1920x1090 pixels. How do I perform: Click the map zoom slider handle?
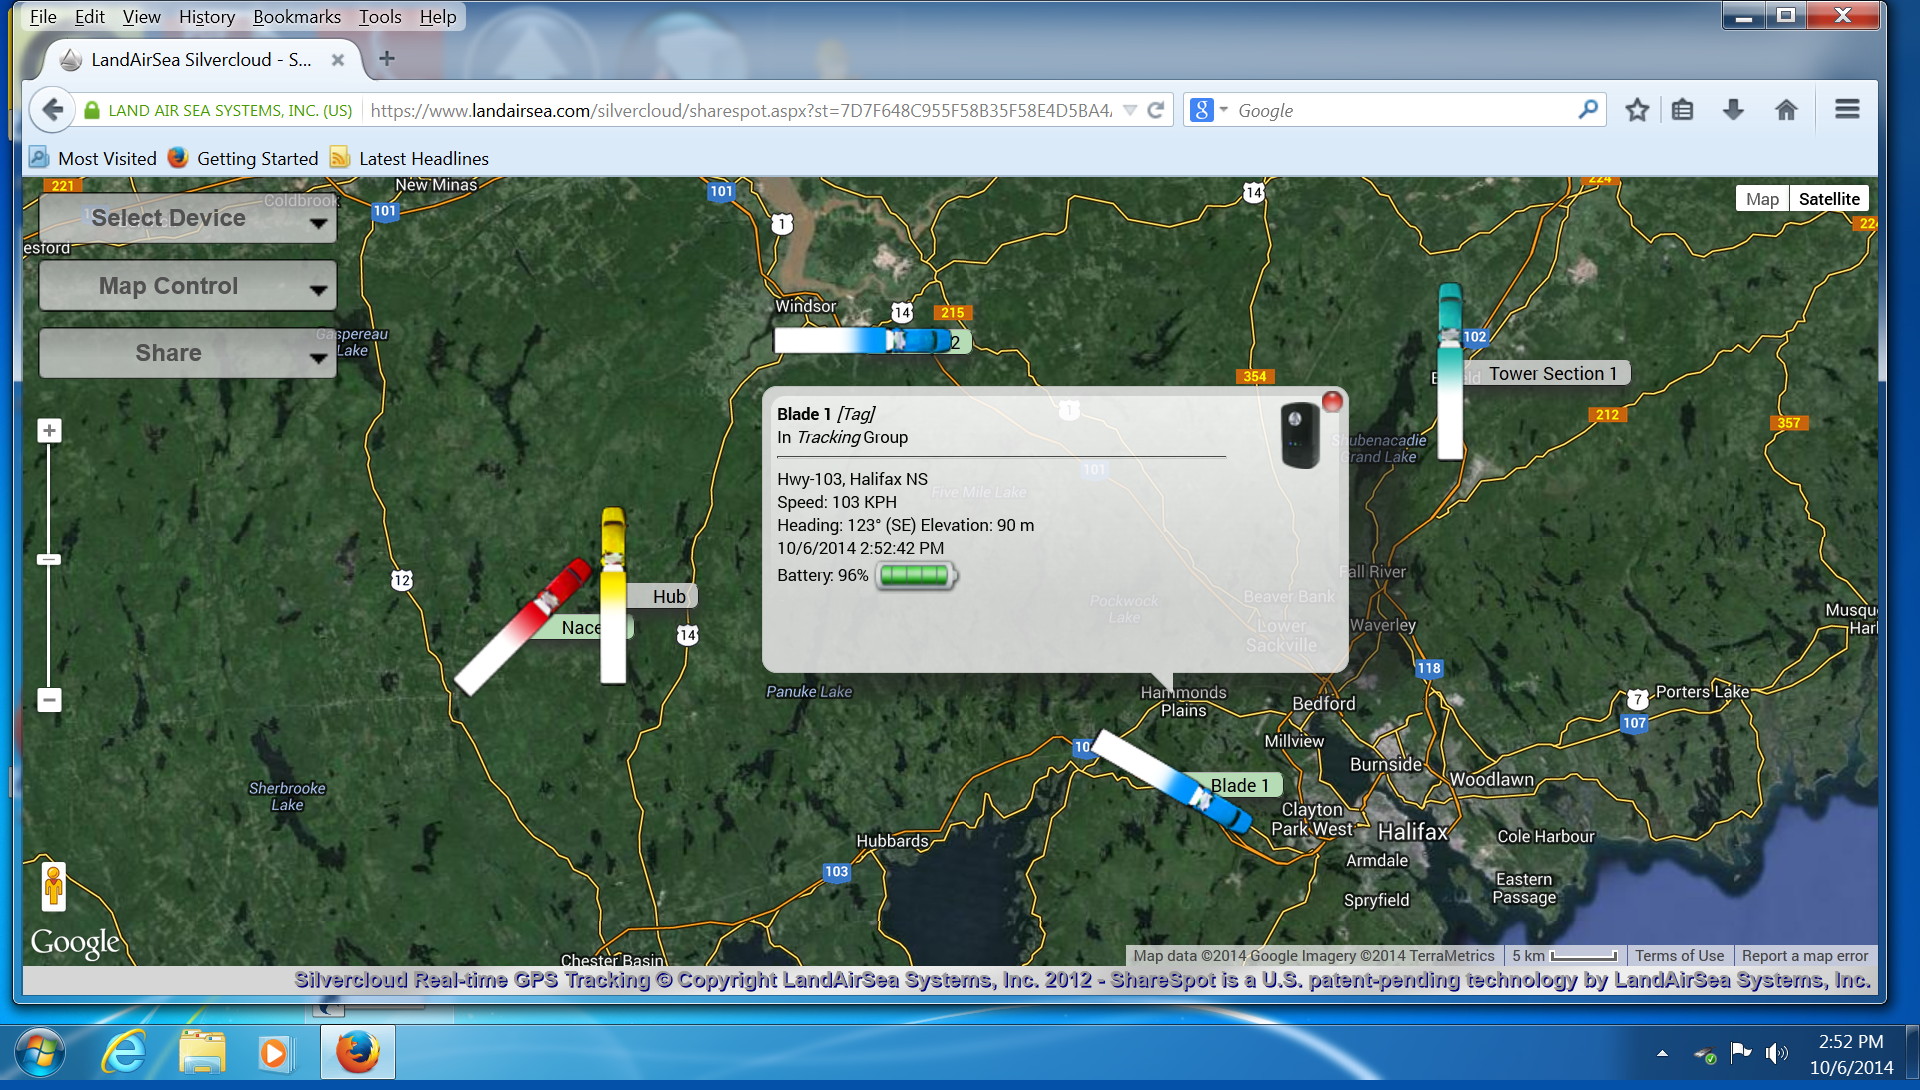49,560
